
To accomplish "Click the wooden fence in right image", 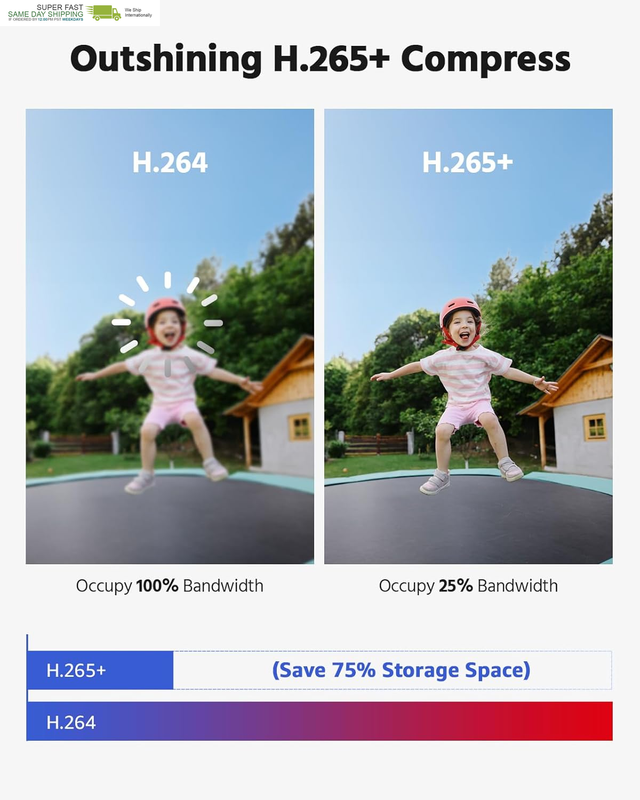I will click(376, 444).
